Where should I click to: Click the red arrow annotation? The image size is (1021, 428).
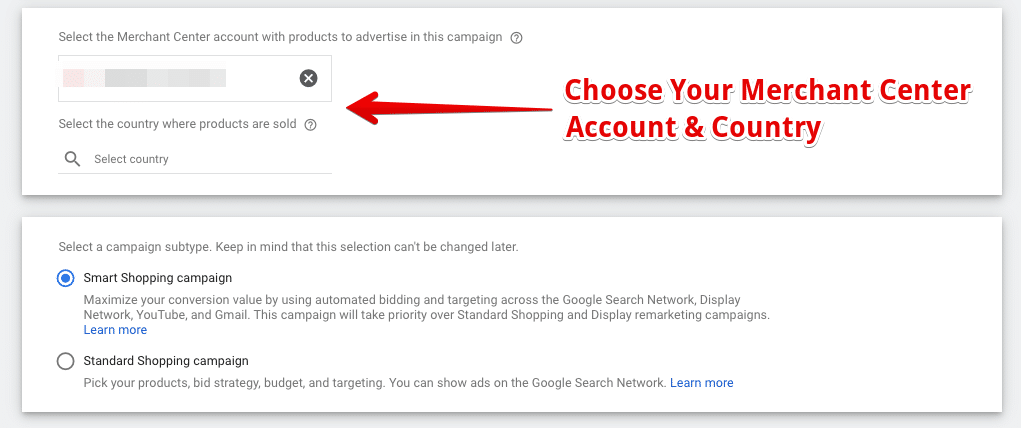click(x=450, y=105)
